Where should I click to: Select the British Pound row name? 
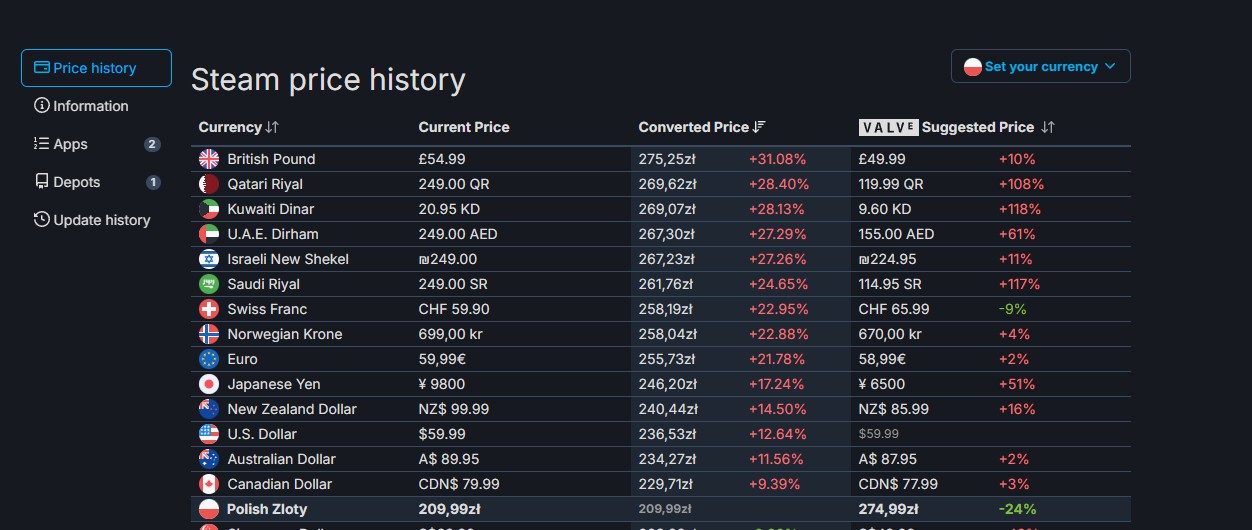271,159
